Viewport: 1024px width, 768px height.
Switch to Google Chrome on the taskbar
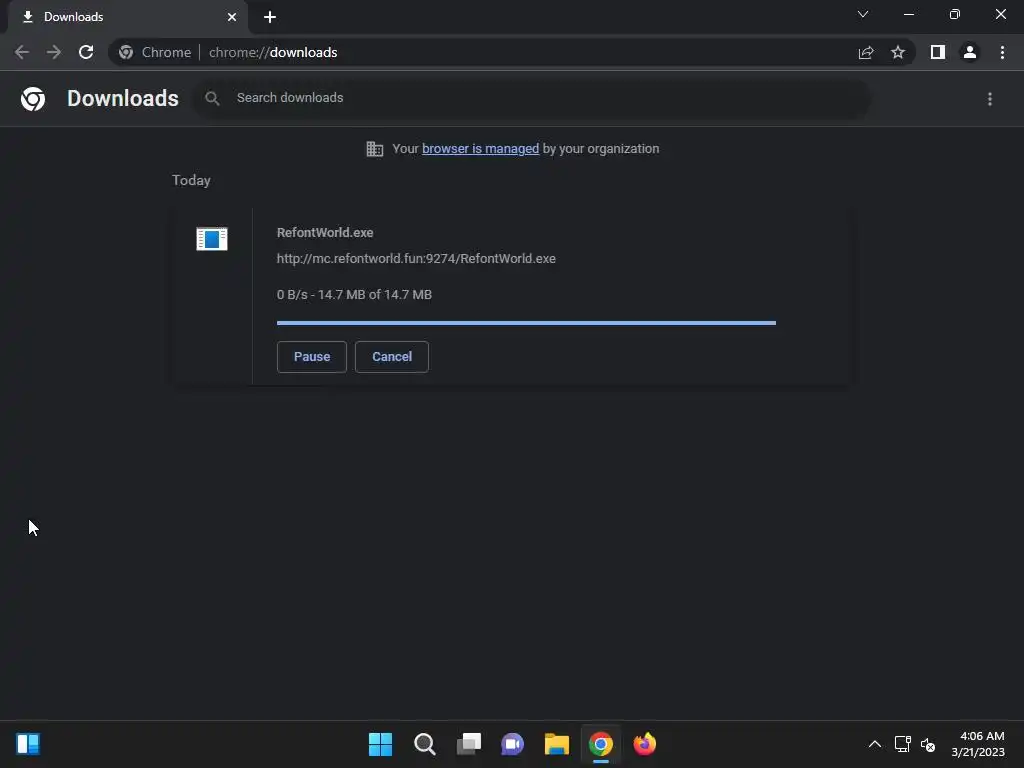point(601,744)
